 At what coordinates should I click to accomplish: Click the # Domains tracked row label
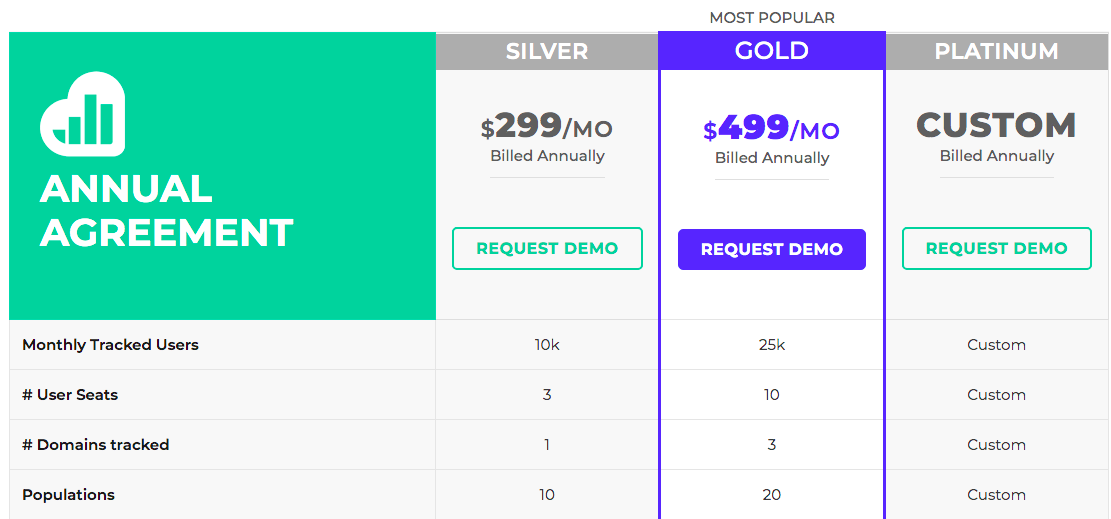pos(96,445)
